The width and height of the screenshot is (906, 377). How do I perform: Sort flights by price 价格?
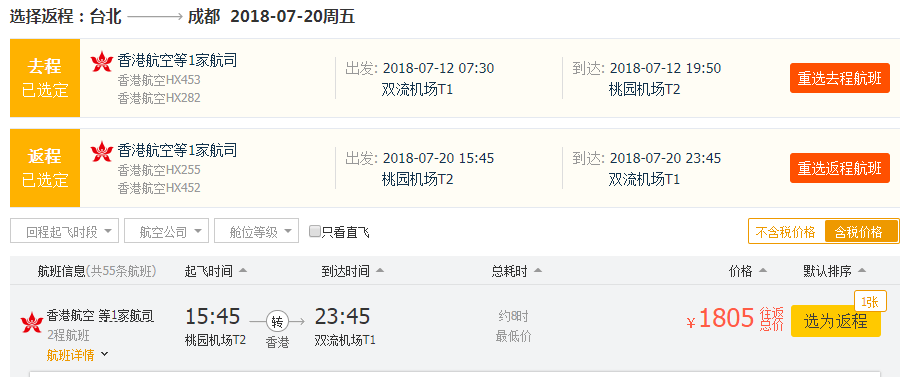748,271
